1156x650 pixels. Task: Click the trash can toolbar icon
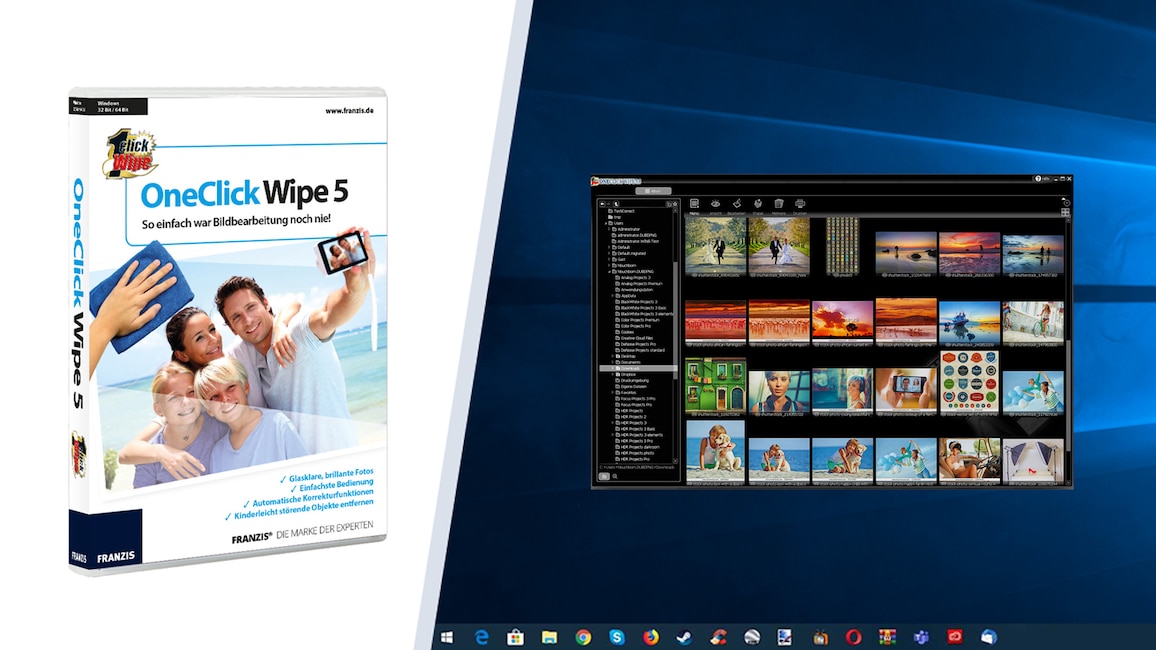(779, 203)
